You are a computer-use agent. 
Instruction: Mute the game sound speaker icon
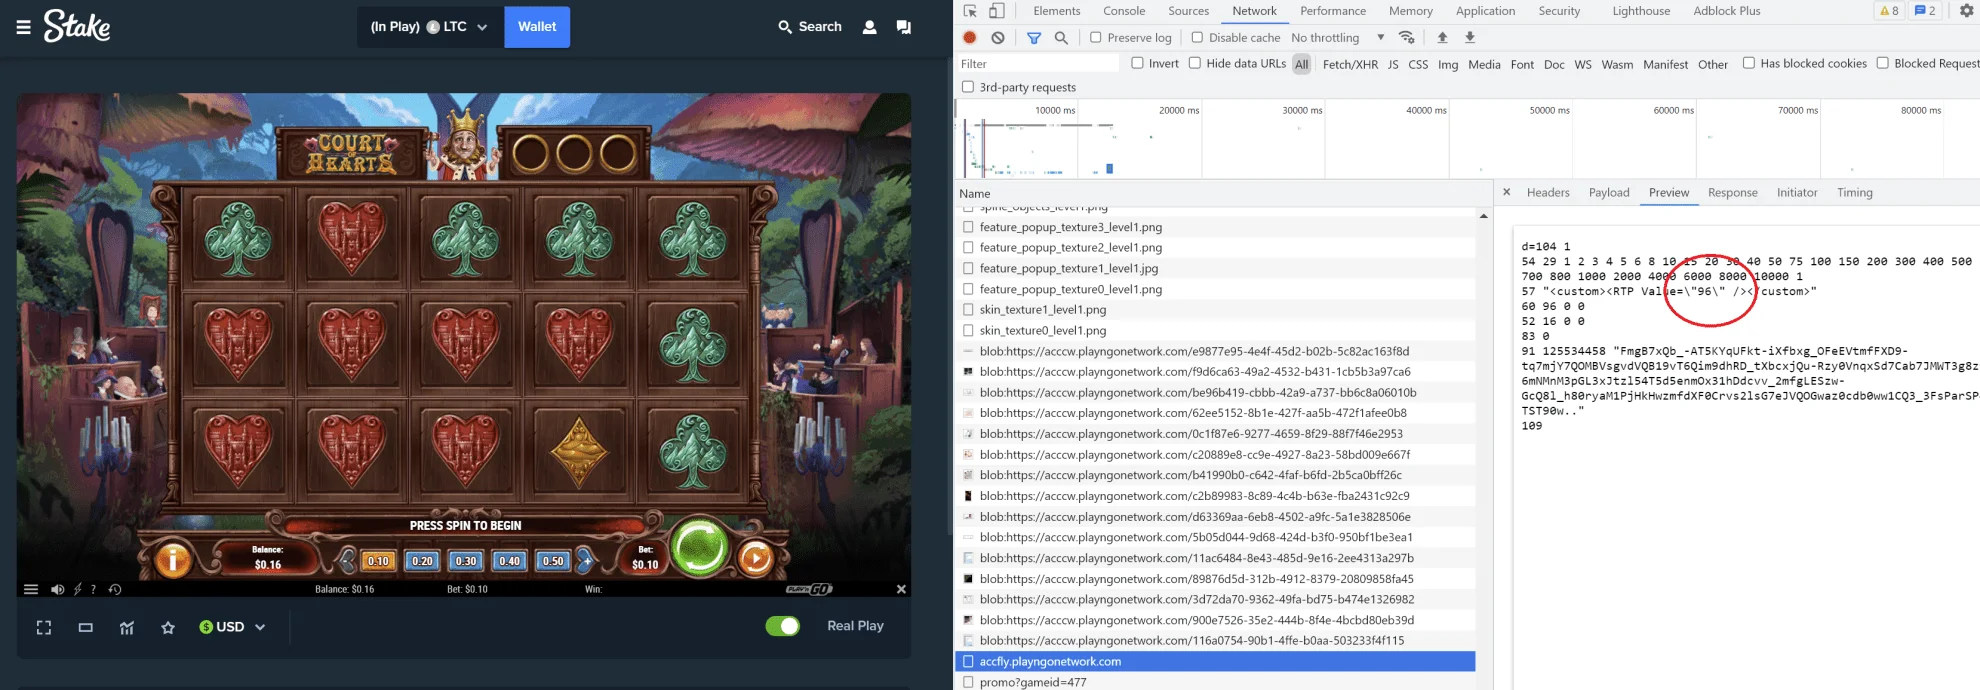57,589
